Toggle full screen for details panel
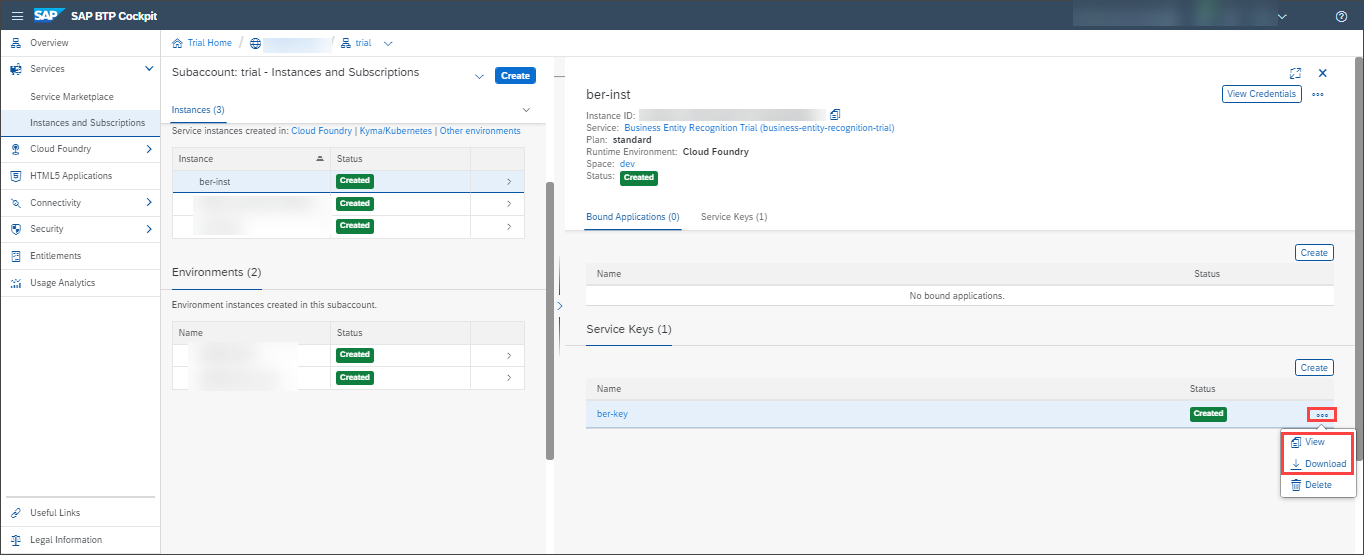This screenshot has height=555, width=1364. point(1295,73)
